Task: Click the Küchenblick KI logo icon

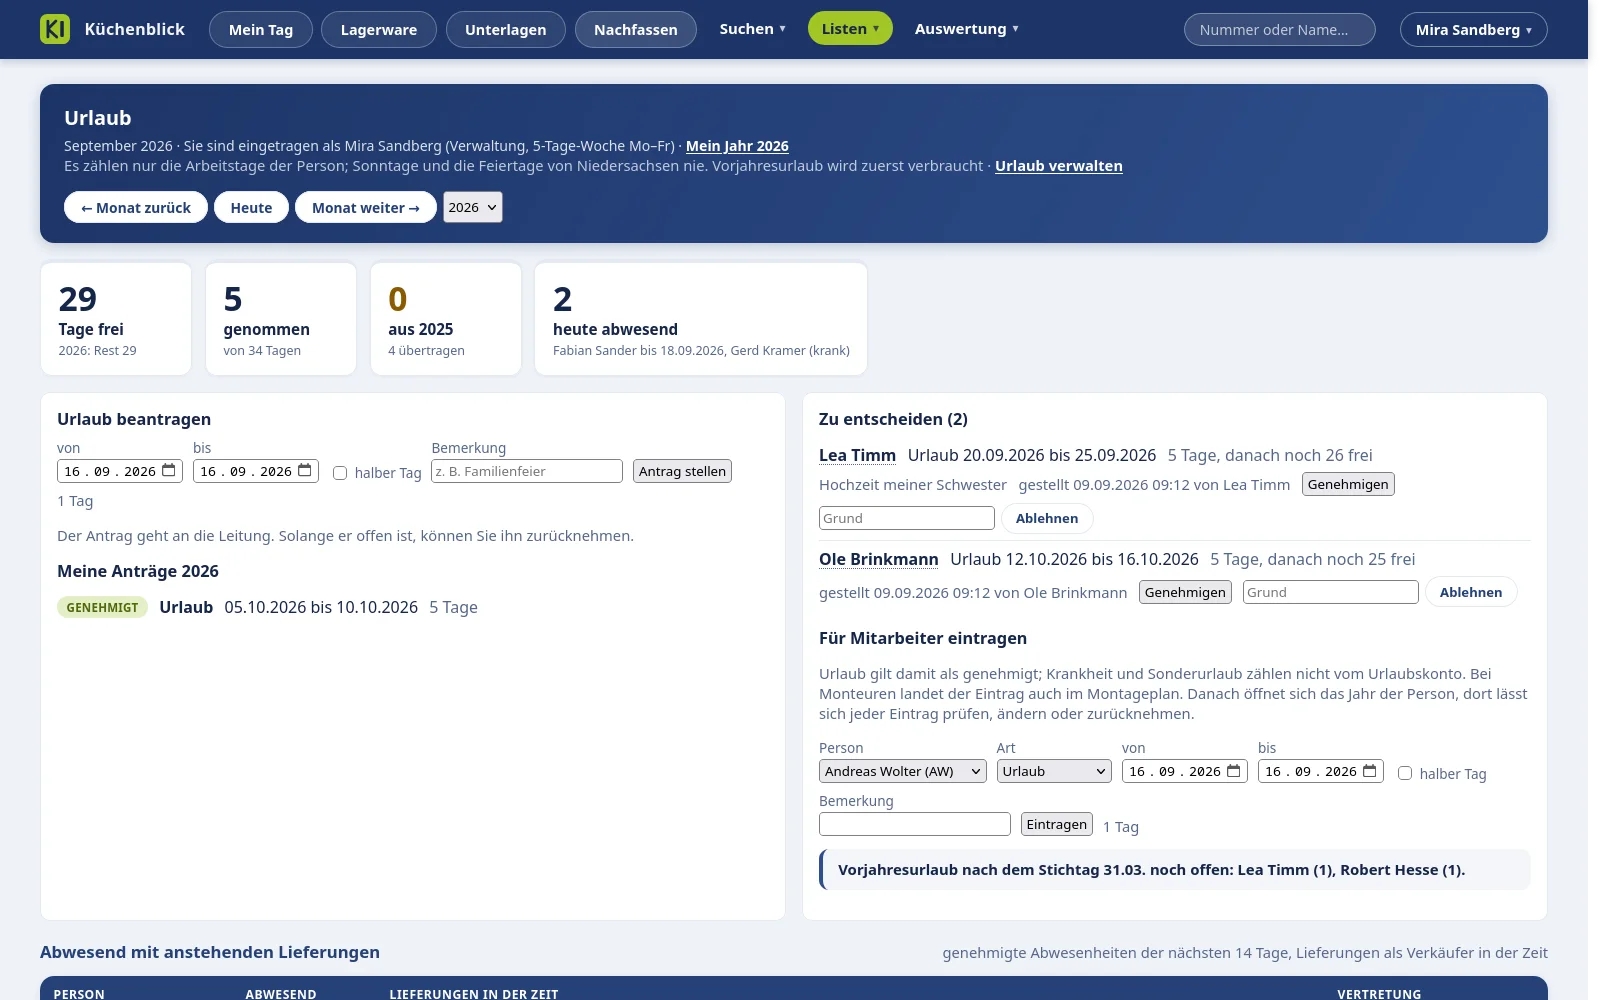Action: [x=55, y=29]
